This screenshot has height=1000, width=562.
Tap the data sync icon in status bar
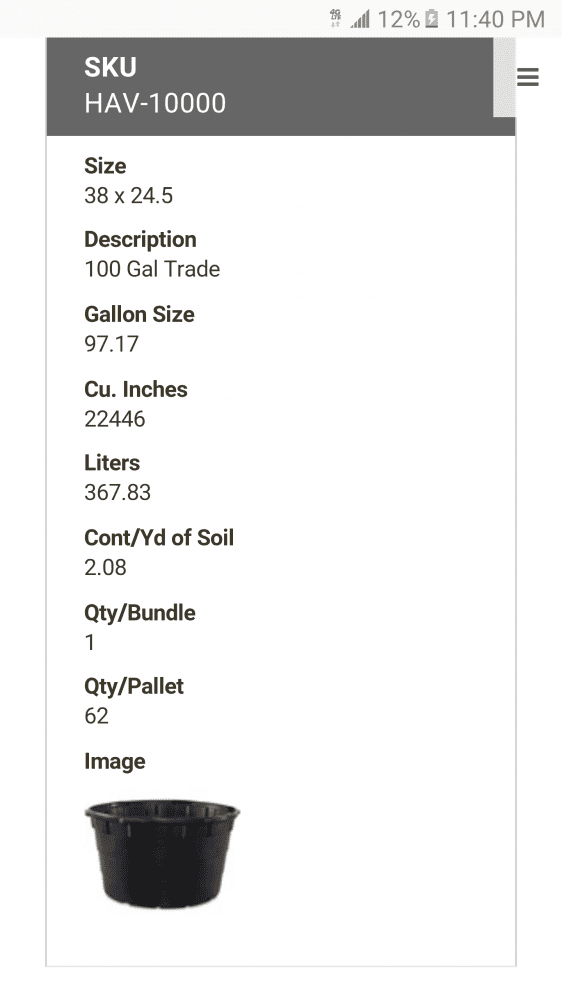tap(335, 18)
